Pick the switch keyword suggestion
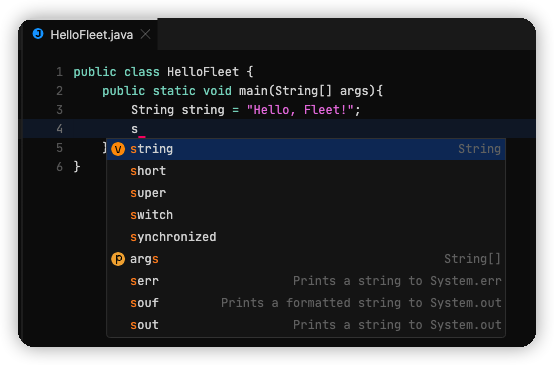This screenshot has width=554, height=365. pyautogui.click(x=306, y=215)
